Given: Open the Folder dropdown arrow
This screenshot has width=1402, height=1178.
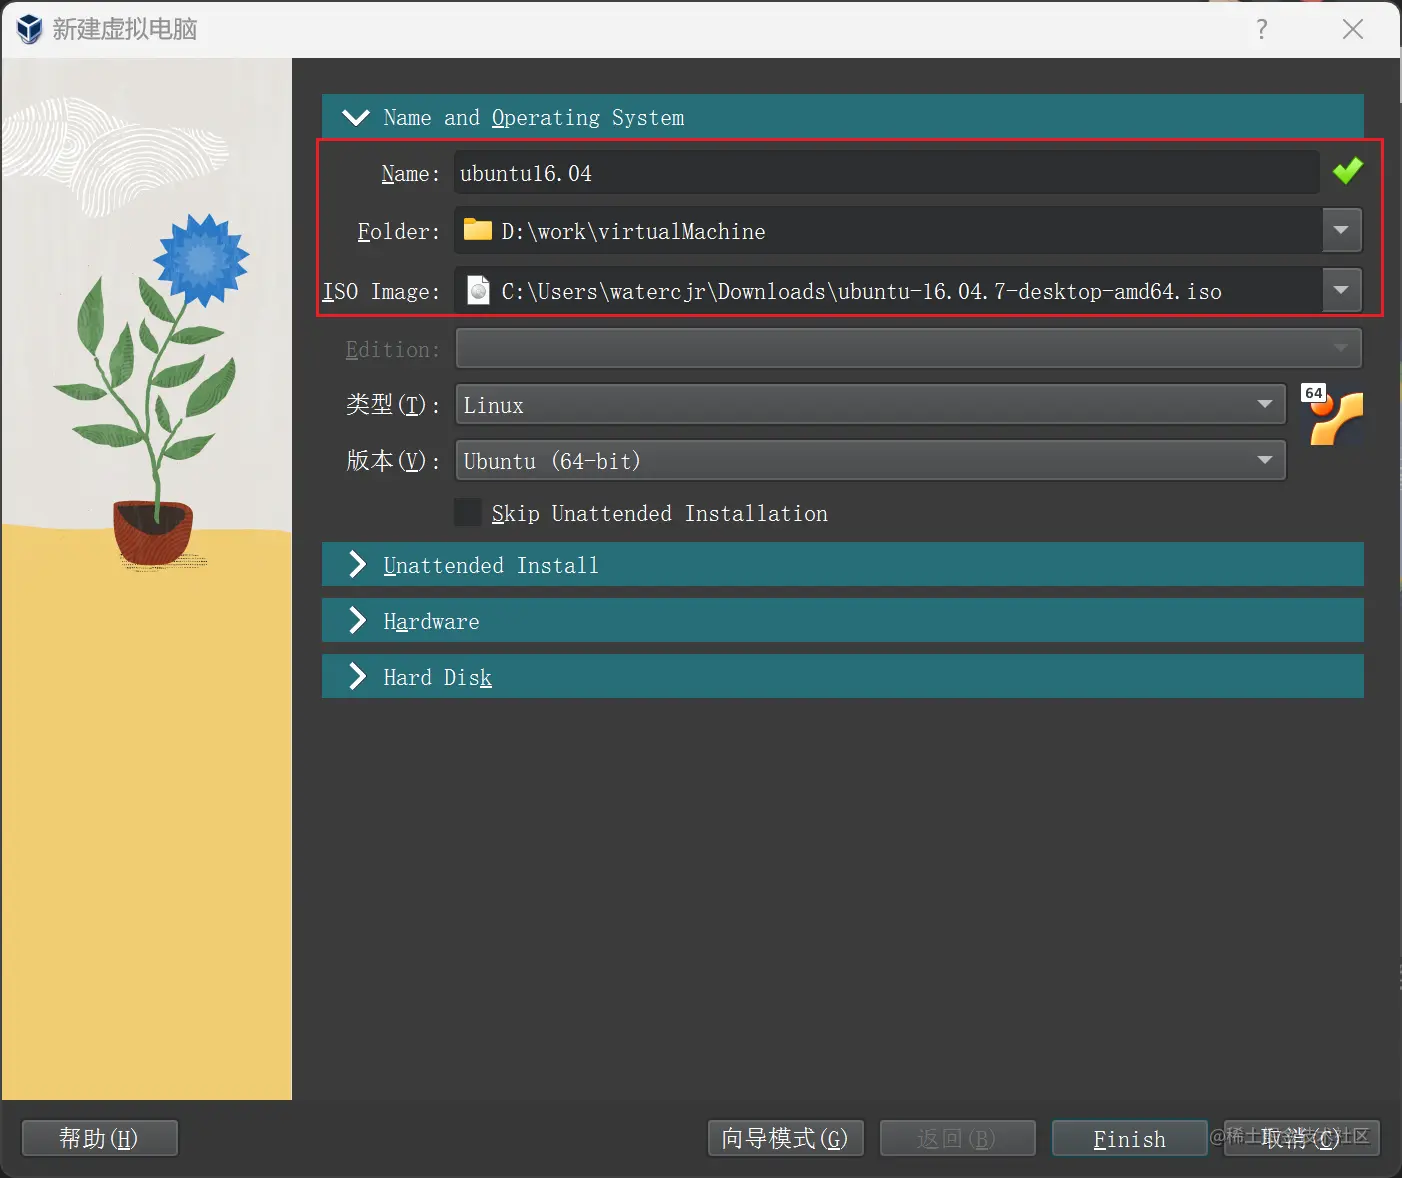Looking at the screenshot, I should coord(1341,231).
